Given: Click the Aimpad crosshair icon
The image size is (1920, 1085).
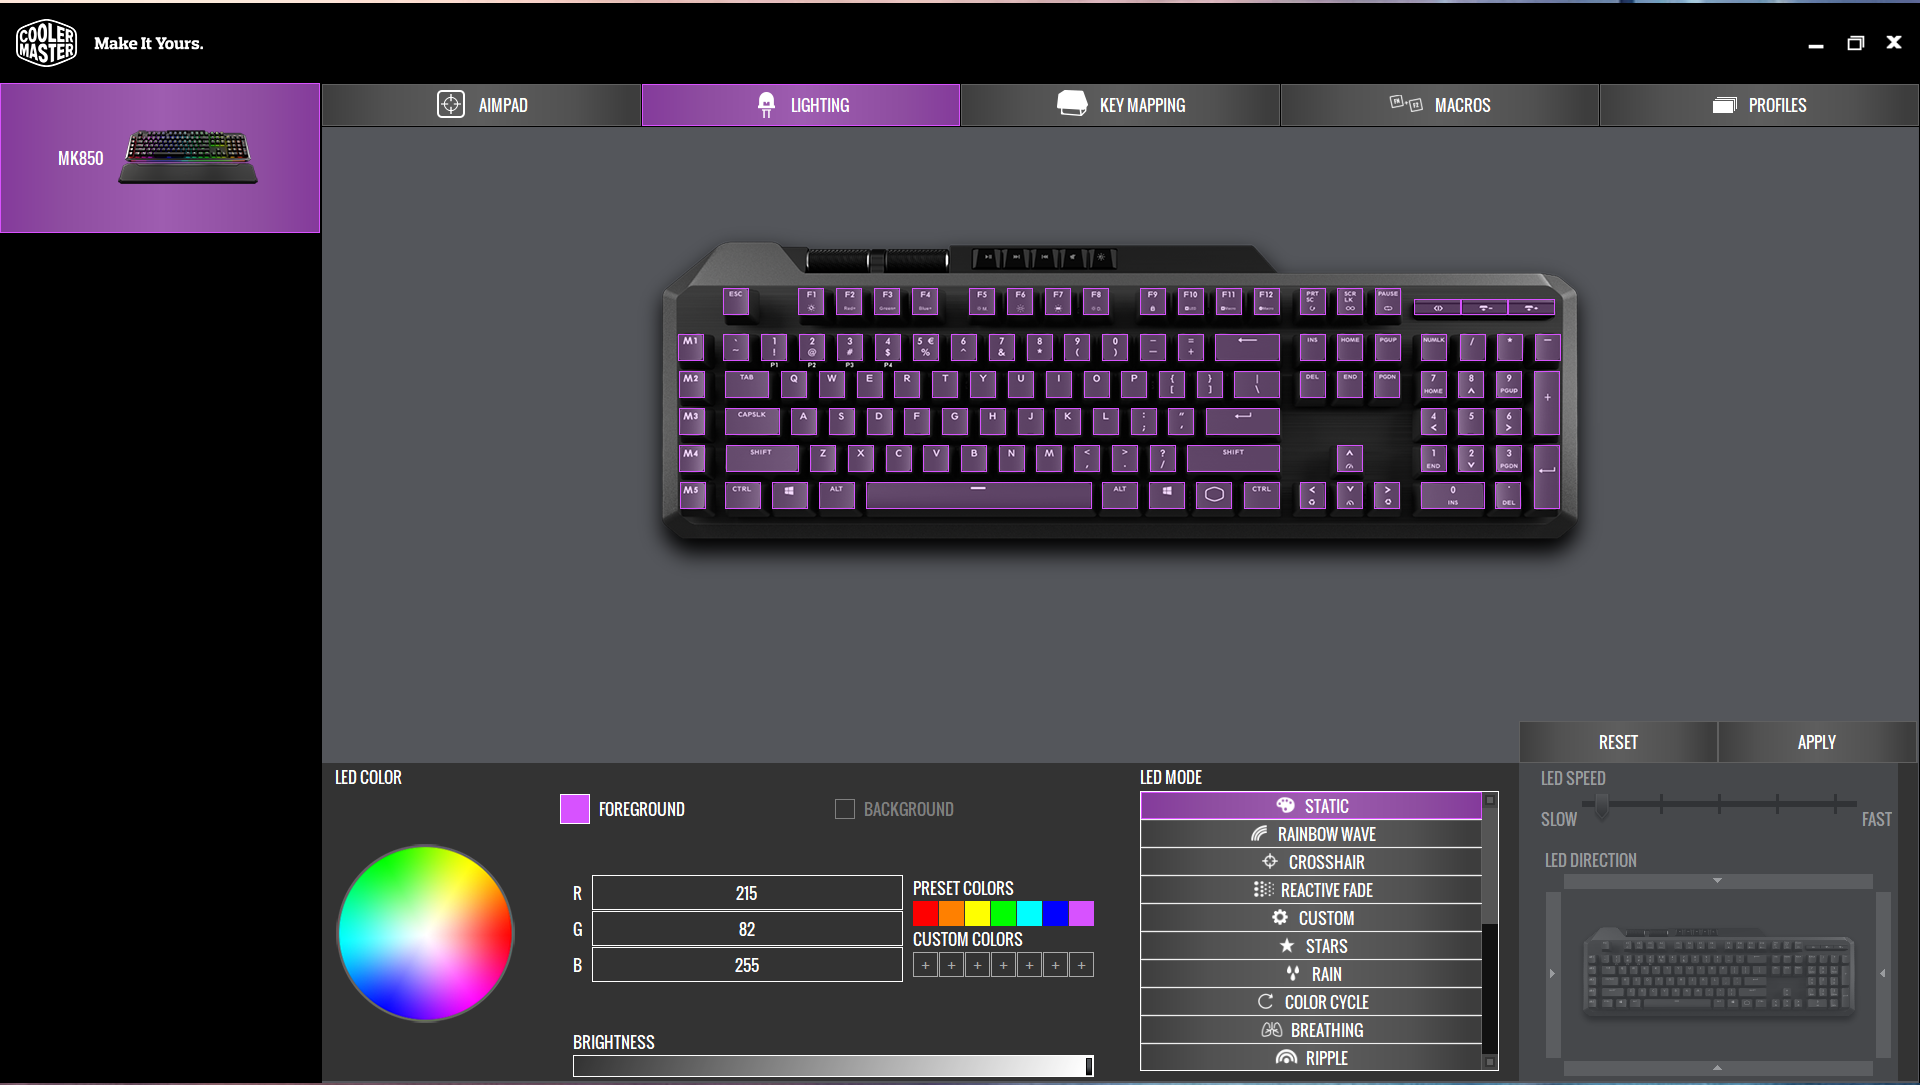Looking at the screenshot, I should [451, 105].
